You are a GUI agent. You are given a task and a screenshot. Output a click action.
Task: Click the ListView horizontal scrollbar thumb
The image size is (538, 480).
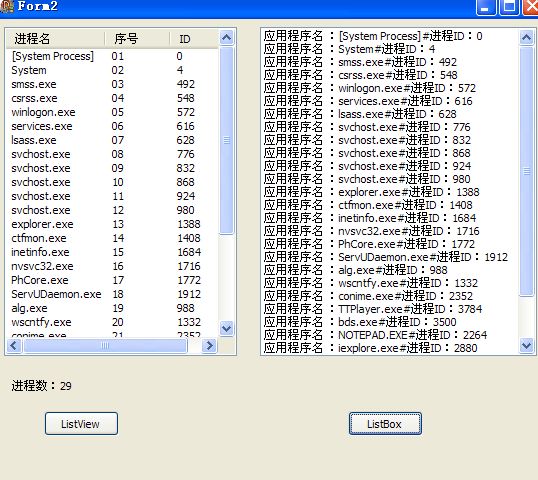click(105, 346)
